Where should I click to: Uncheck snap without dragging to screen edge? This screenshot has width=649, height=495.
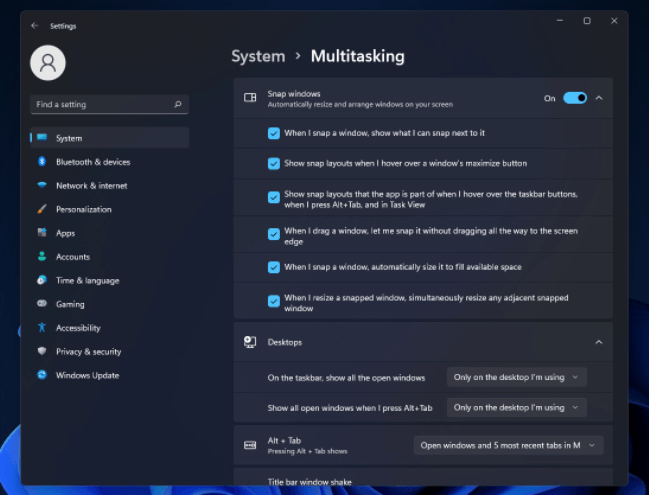(x=274, y=234)
